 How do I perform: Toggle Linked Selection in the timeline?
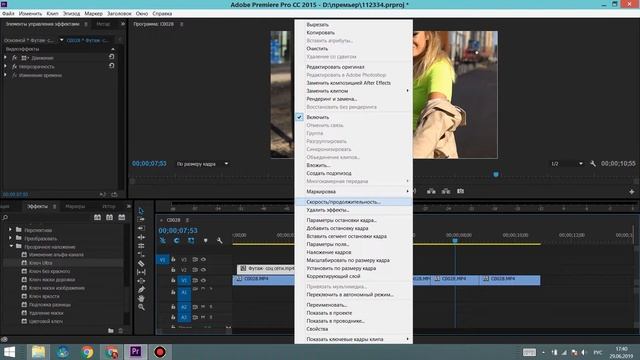pos(191,241)
